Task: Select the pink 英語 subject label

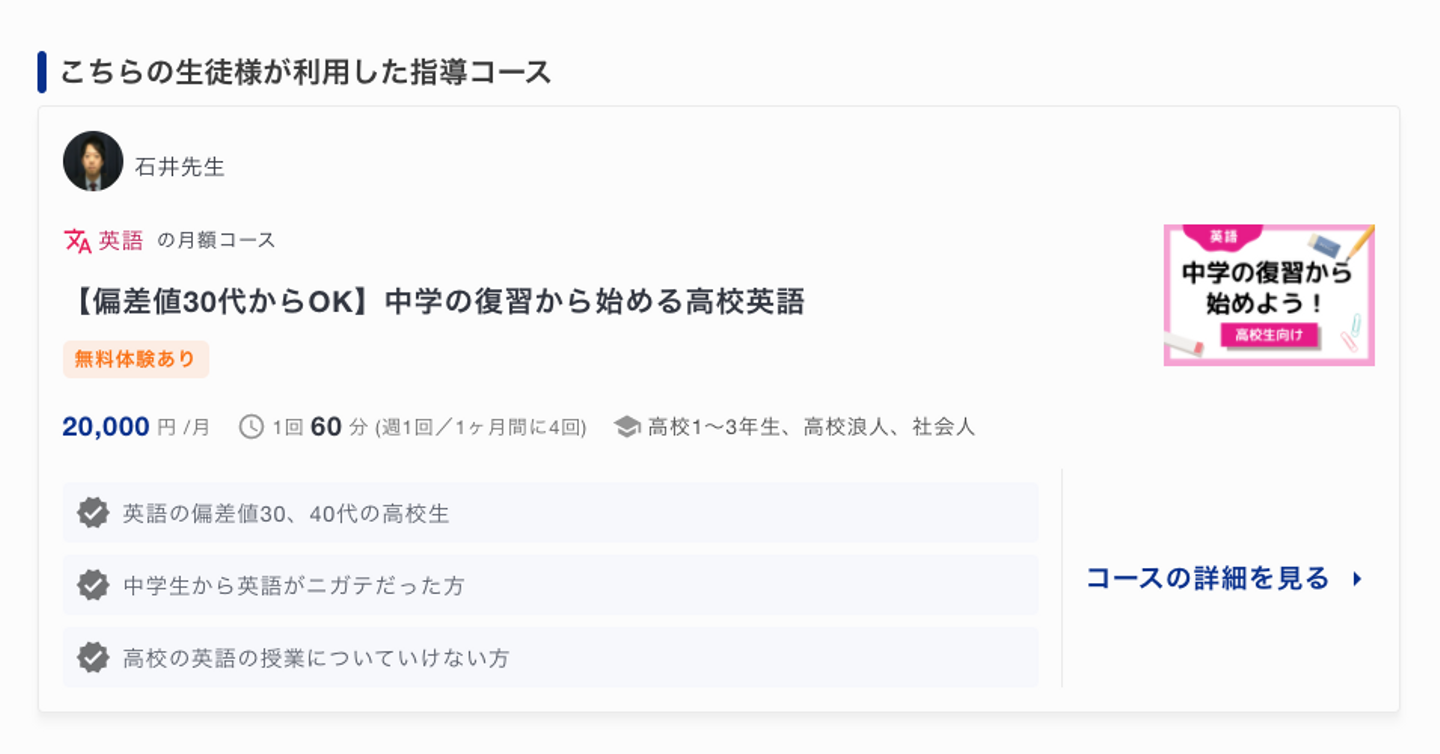Action: [121, 240]
